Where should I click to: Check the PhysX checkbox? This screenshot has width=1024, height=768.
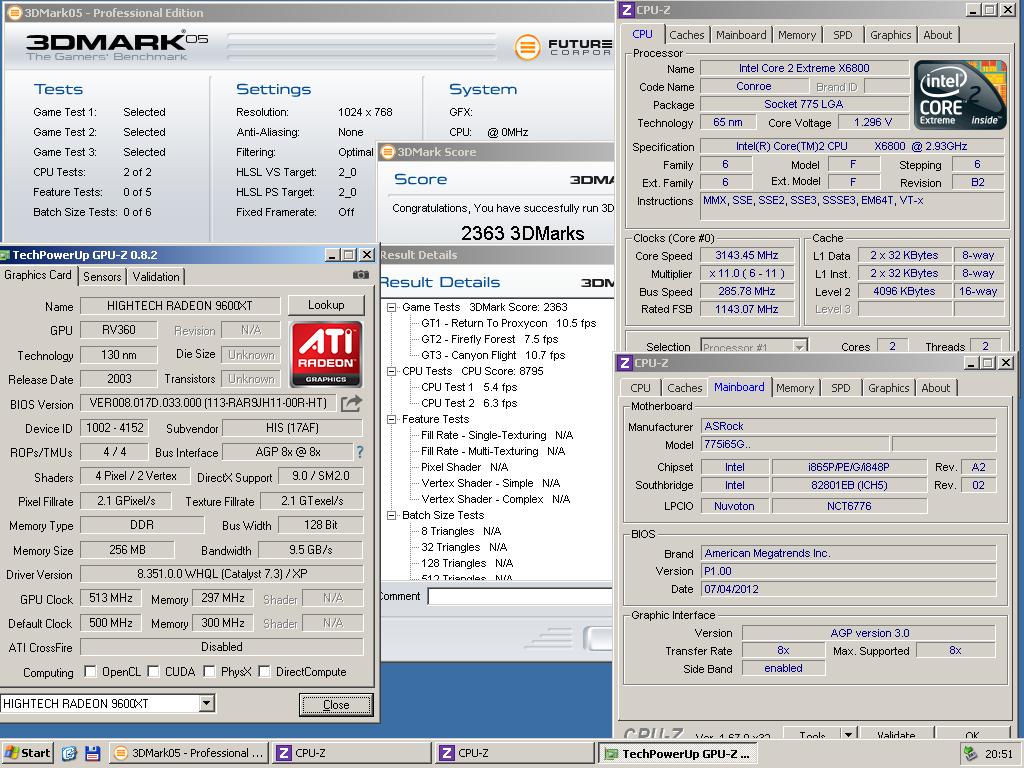point(210,671)
